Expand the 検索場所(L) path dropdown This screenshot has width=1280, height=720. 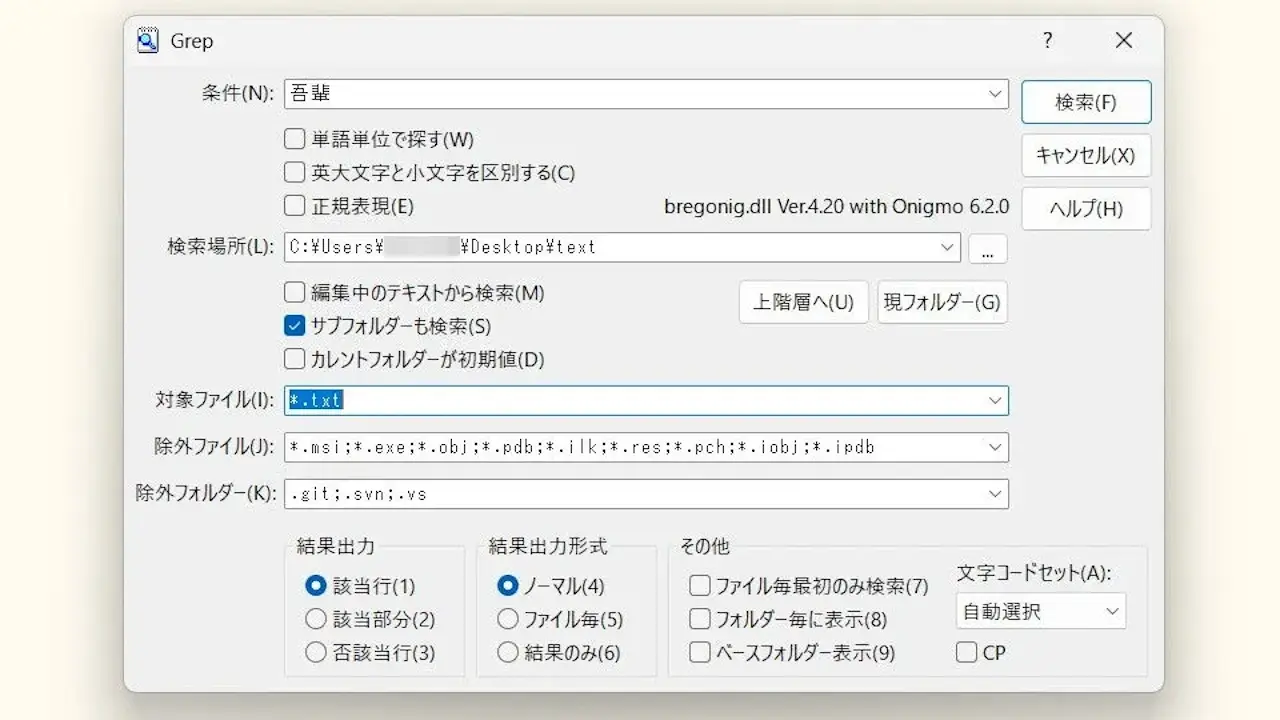pos(948,248)
